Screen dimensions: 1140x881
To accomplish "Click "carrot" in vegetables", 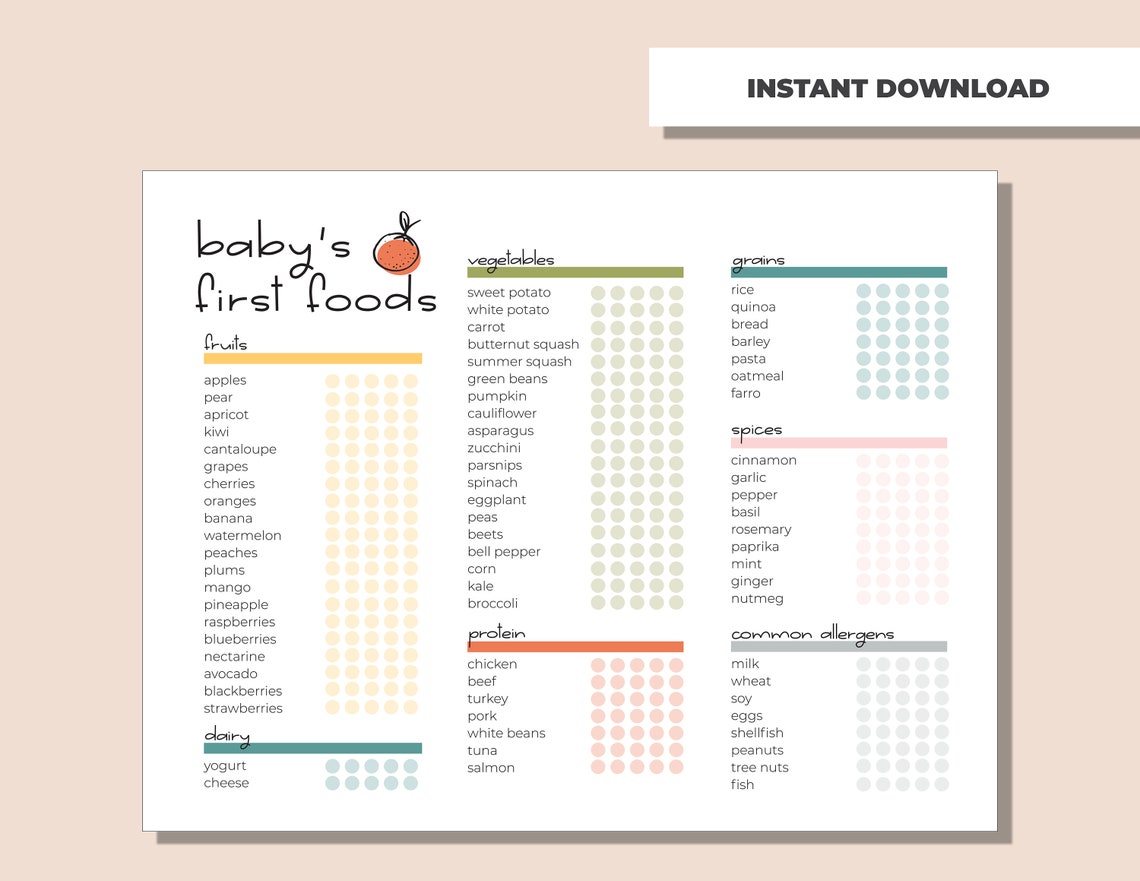I will (486, 327).
